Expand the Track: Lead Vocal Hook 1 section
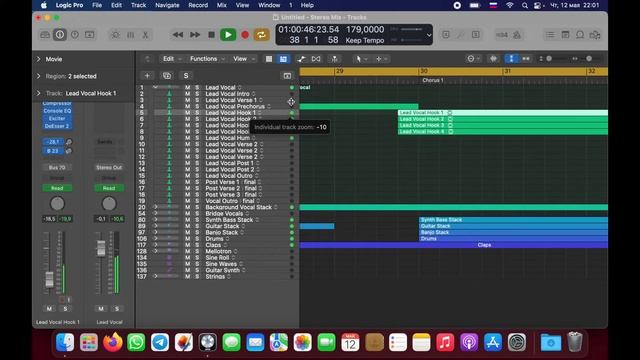This screenshot has height=360, width=640. (39, 93)
